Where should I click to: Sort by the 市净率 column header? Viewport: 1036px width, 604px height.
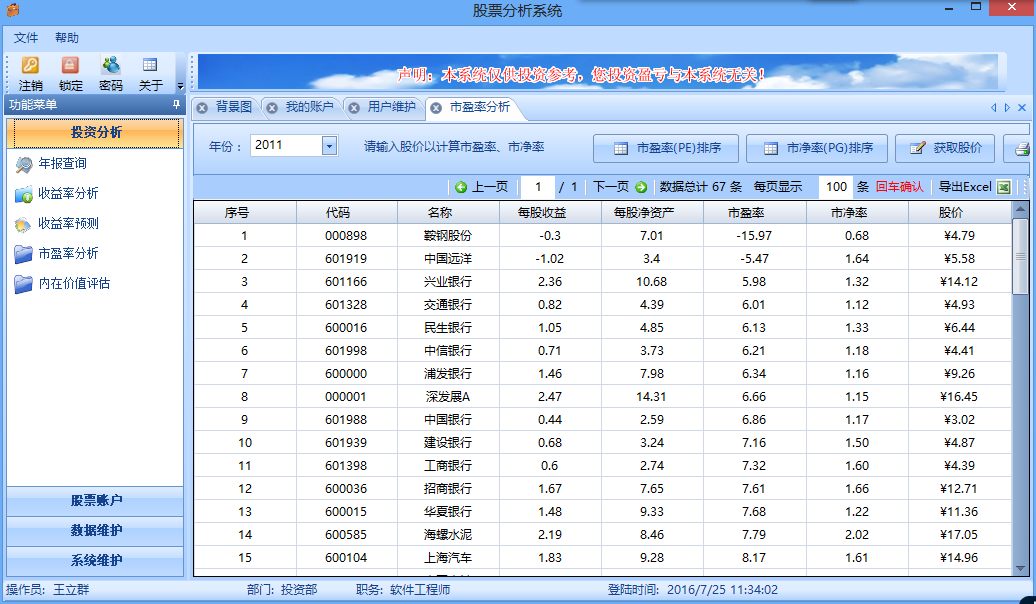(x=858, y=213)
